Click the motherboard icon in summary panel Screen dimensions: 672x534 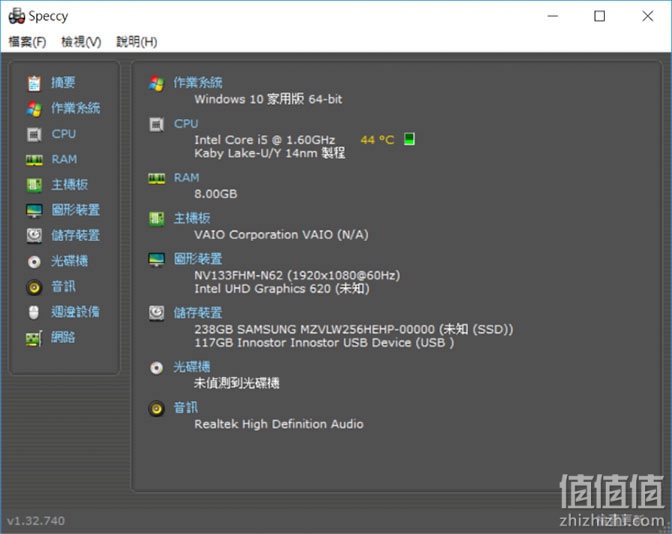tap(156, 219)
